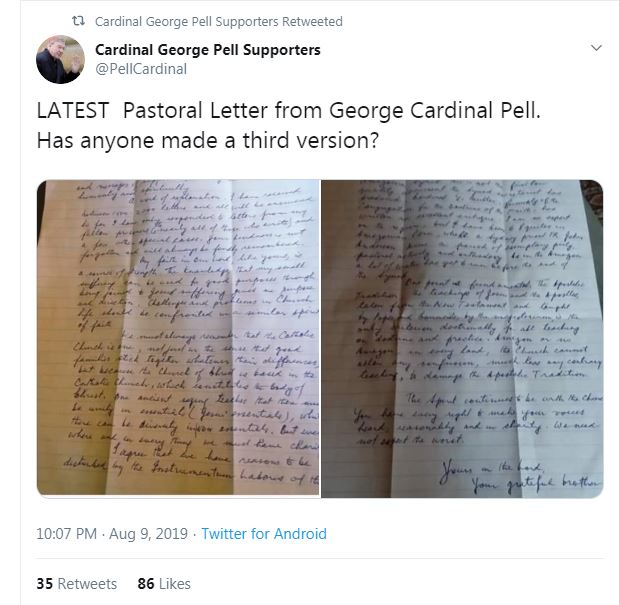Click 'Cardinal George Pell Supporters Retweeted' label

[x=219, y=21]
